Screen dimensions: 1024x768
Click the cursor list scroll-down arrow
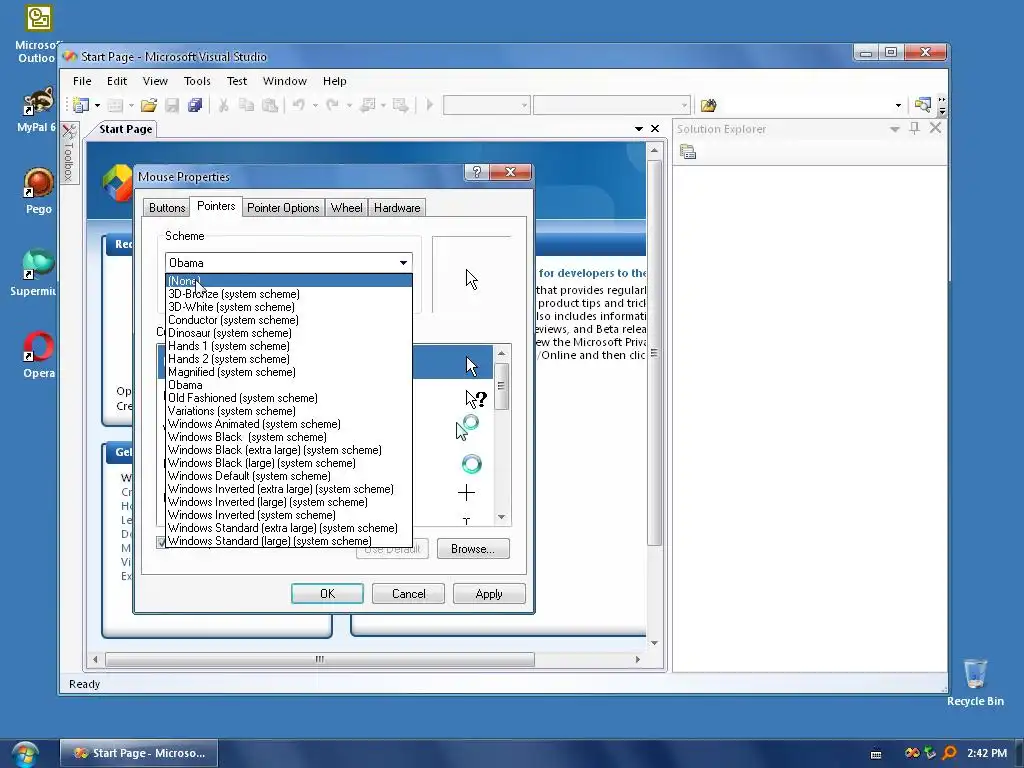pyautogui.click(x=502, y=517)
